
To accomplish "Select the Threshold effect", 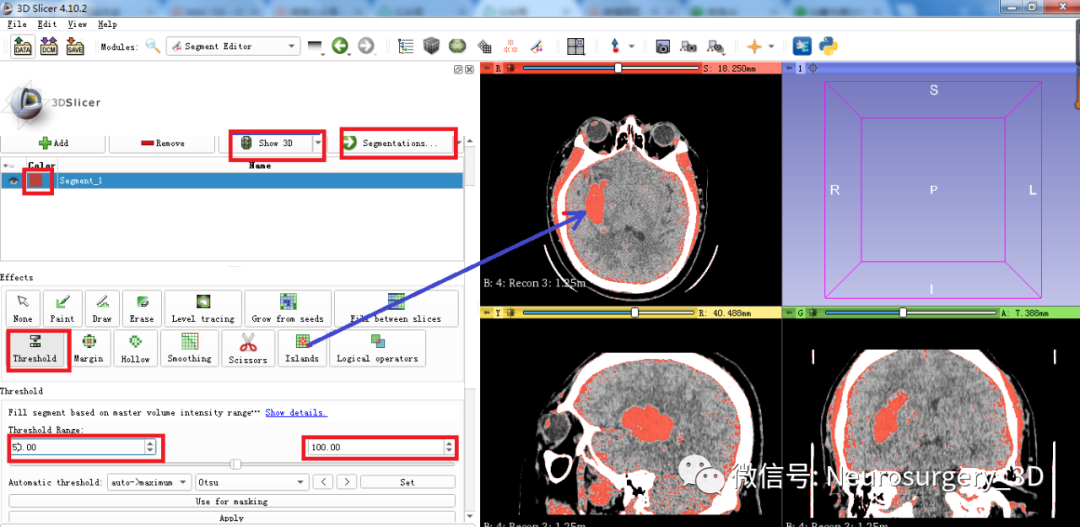I will tap(35, 349).
